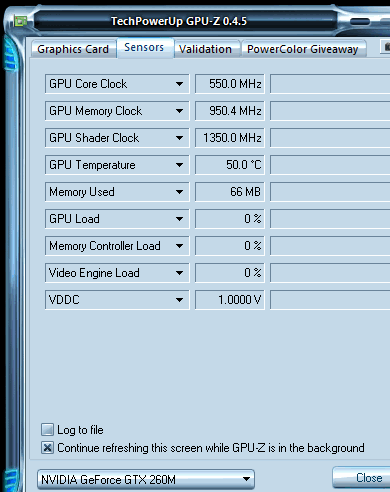Viewport: 390px width, 492px height.
Task: Minimize the GPU-Z window
Action: (x=360, y=22)
